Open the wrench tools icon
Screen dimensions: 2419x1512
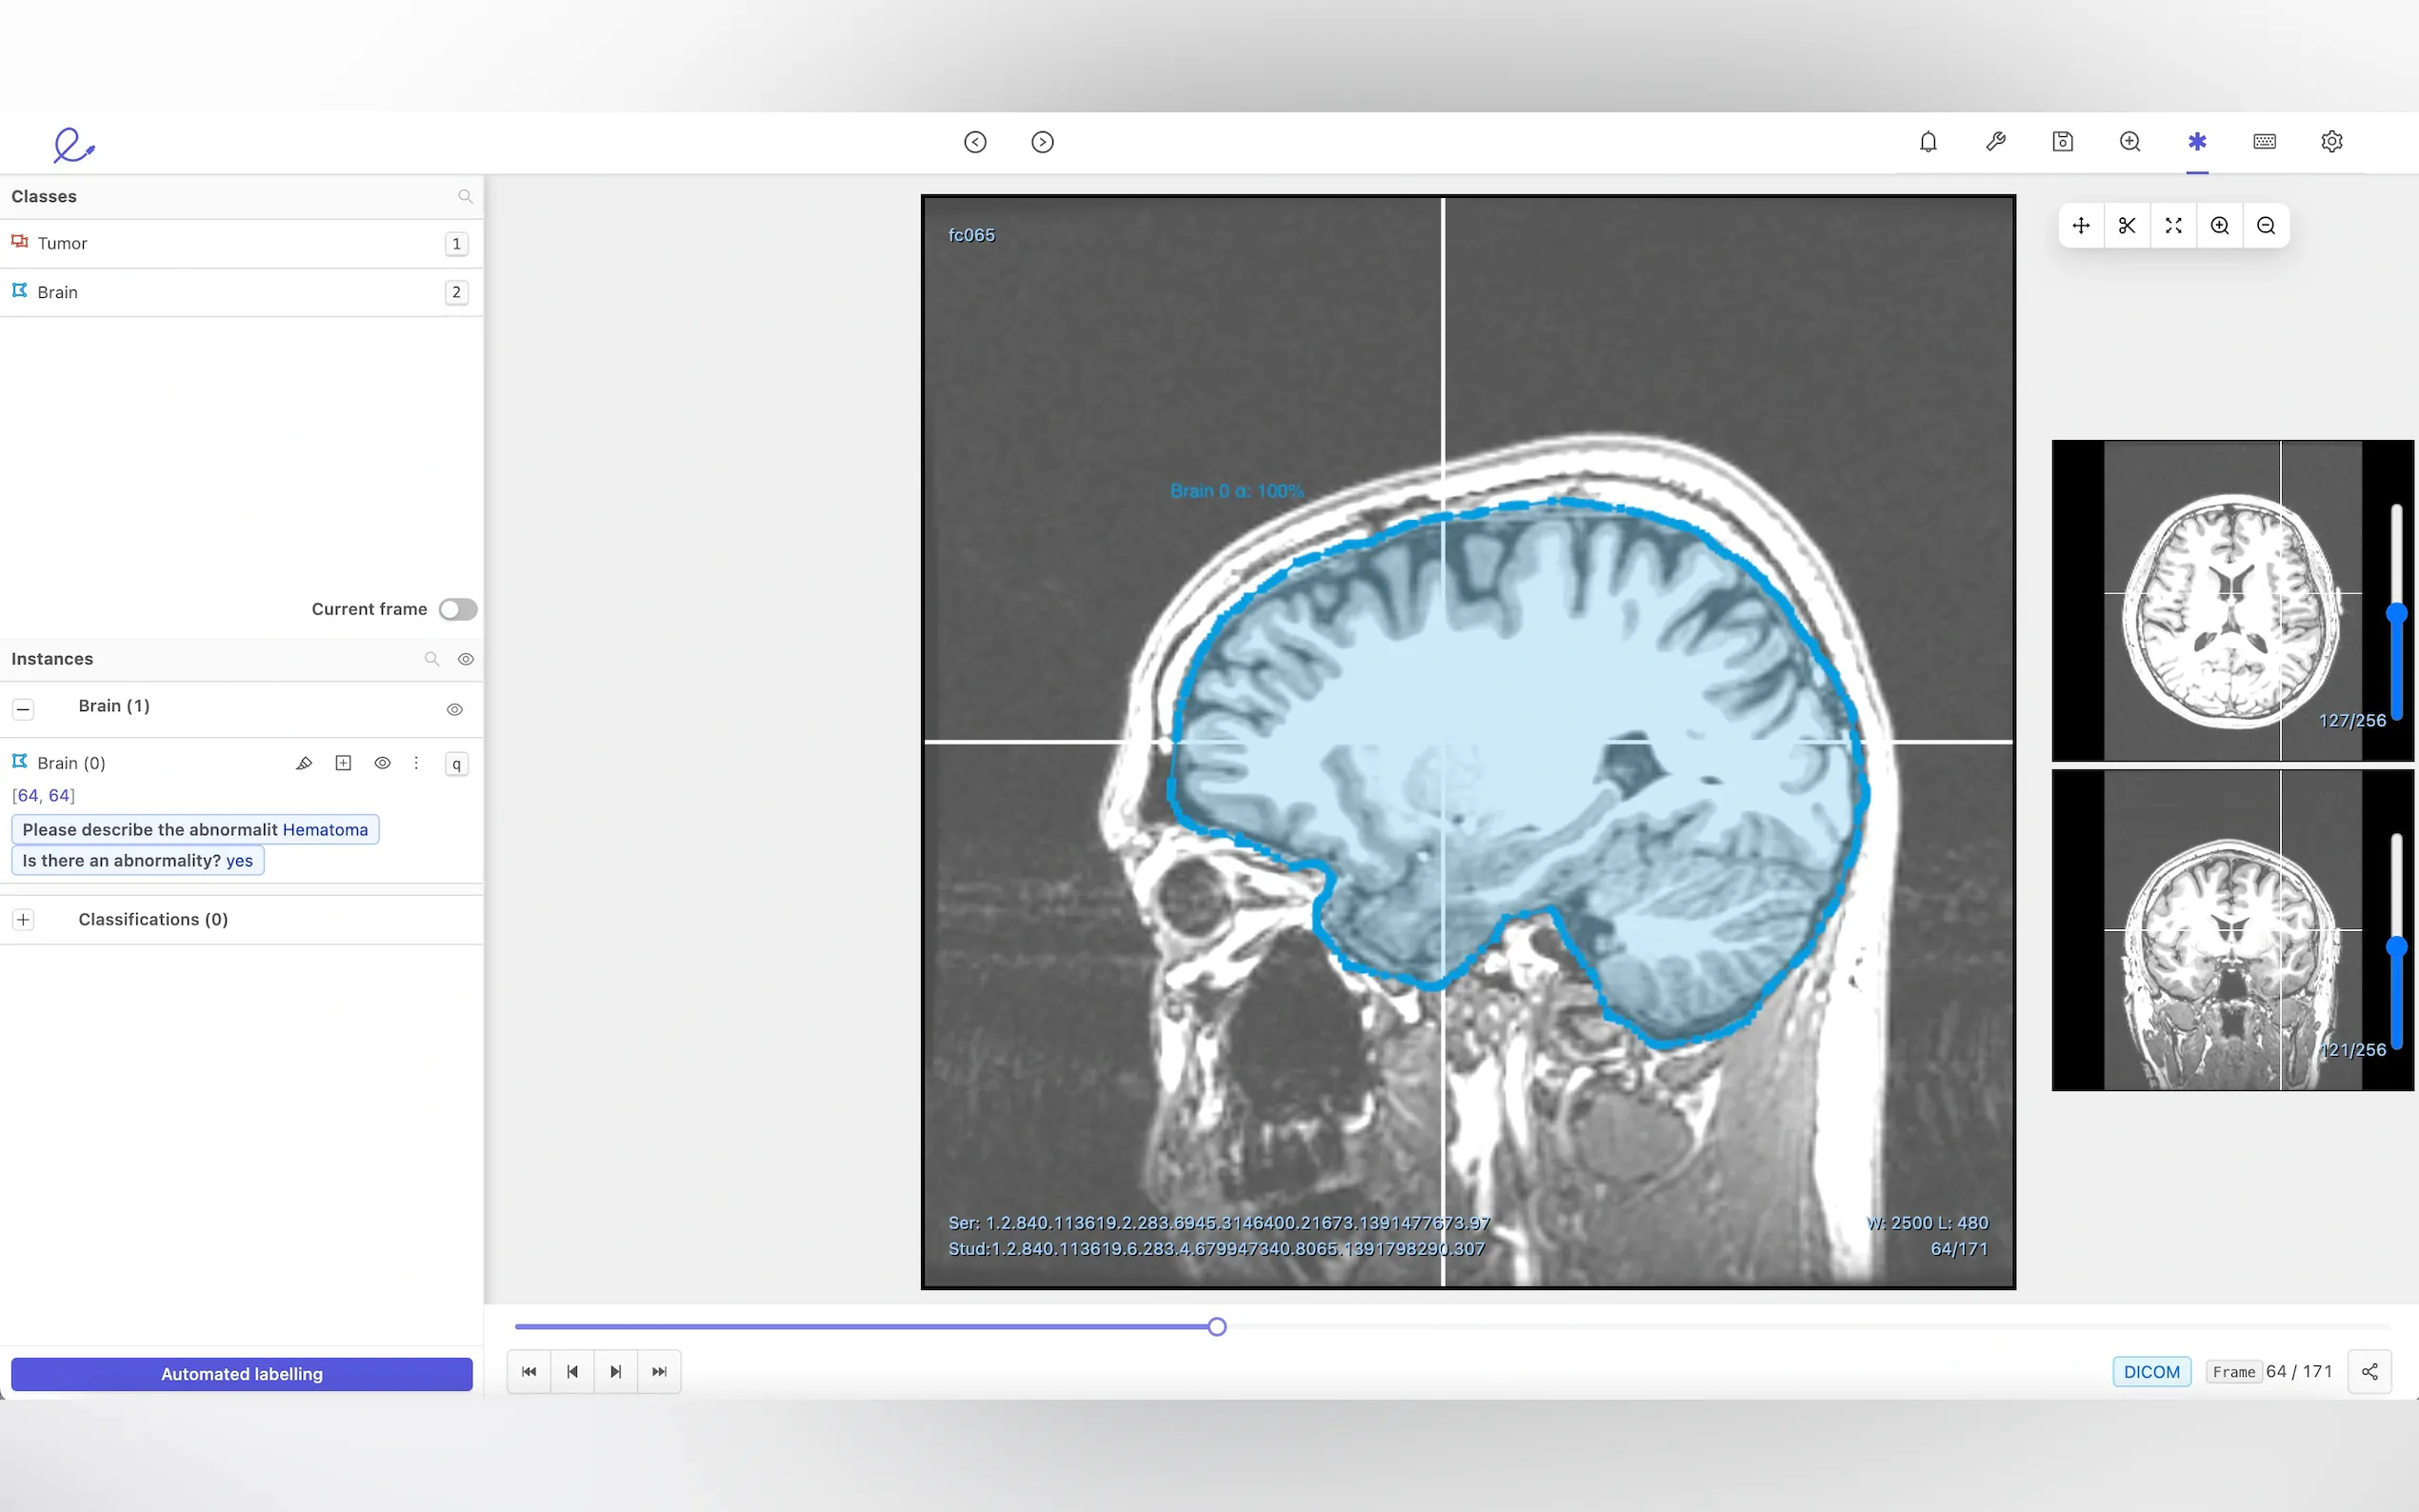[x=1995, y=142]
